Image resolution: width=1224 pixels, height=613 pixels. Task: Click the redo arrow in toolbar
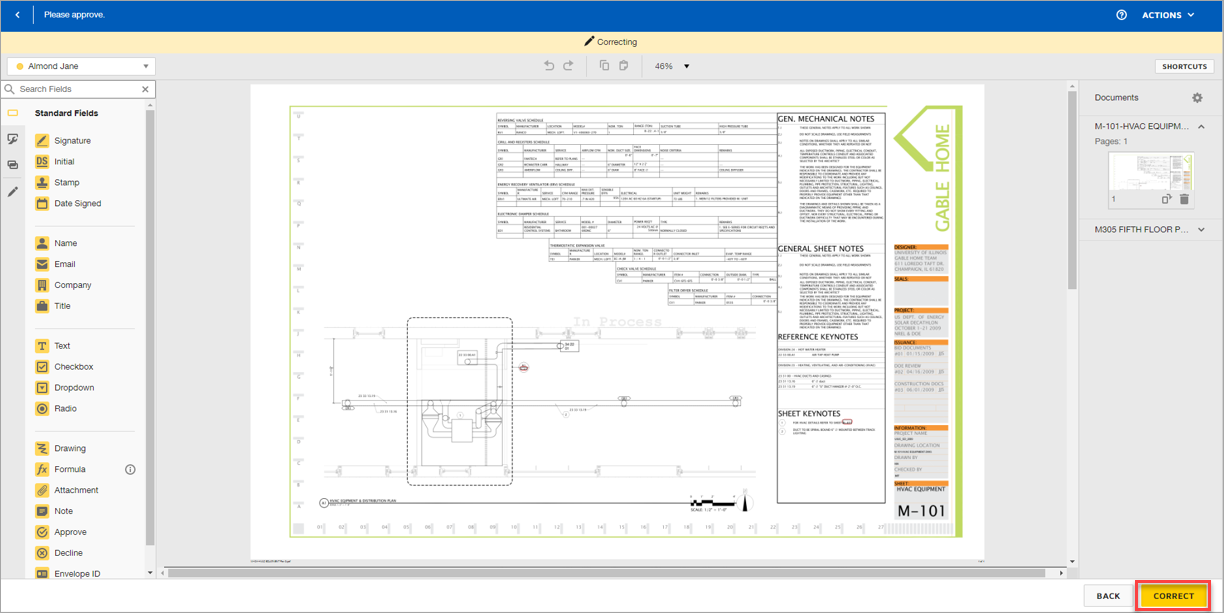tap(569, 66)
